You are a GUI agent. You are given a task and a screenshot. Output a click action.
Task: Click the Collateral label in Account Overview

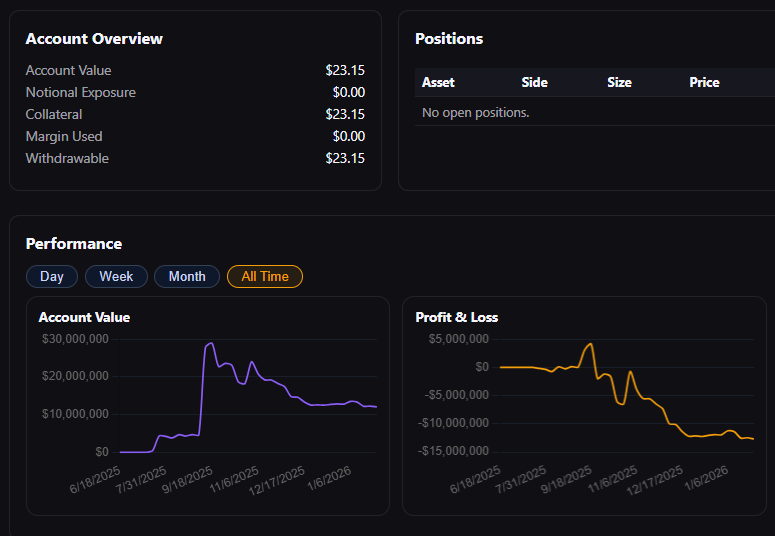[x=54, y=114]
